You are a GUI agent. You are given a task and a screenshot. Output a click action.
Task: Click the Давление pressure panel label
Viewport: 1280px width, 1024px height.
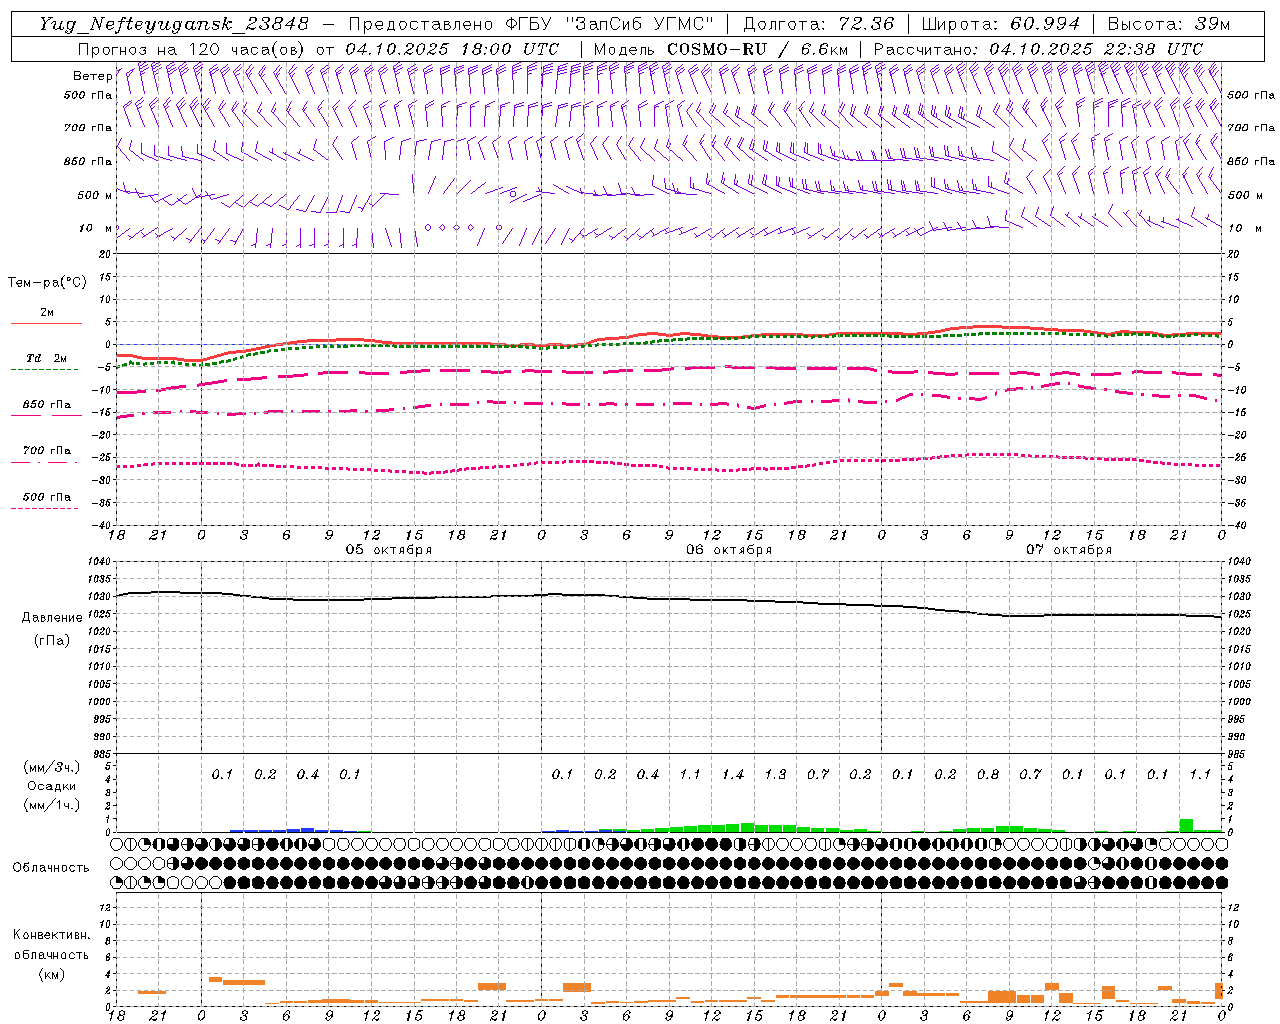click(52, 618)
